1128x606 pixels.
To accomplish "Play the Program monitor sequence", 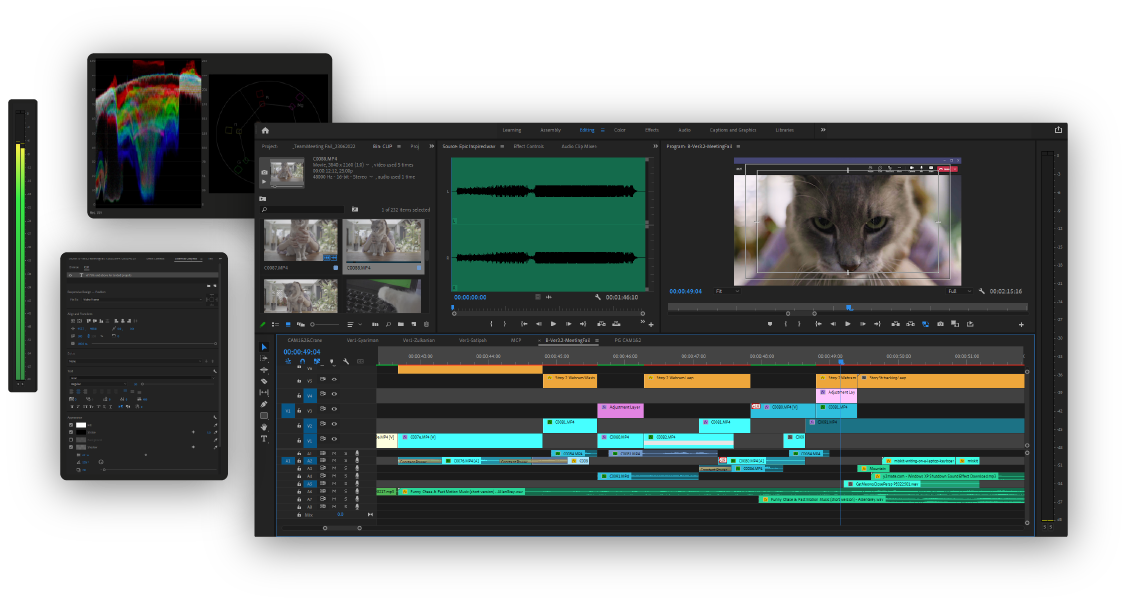I will pos(847,324).
